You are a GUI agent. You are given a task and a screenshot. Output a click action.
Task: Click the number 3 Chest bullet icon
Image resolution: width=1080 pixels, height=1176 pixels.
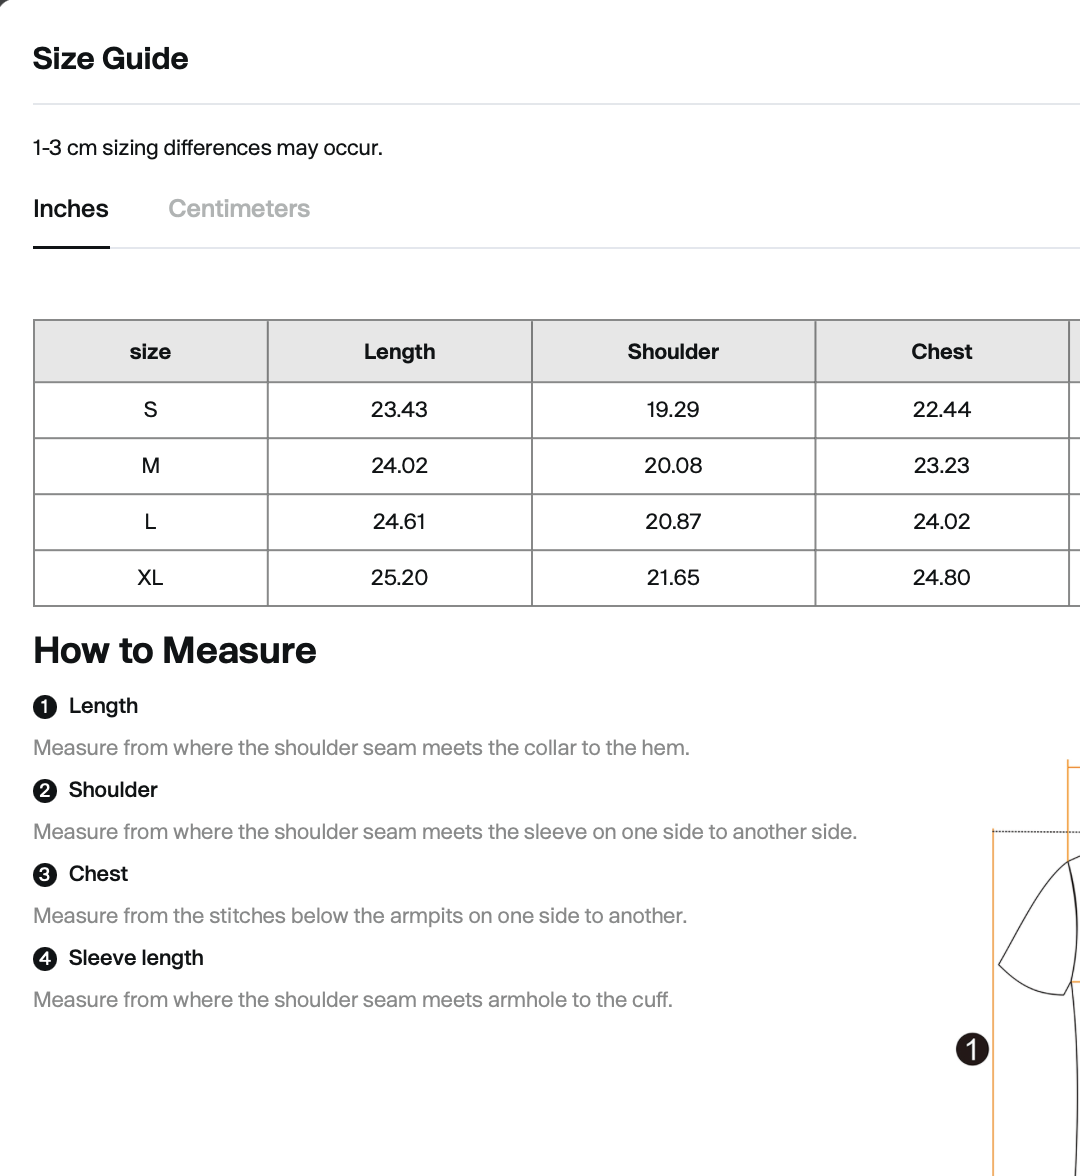[x=45, y=874]
